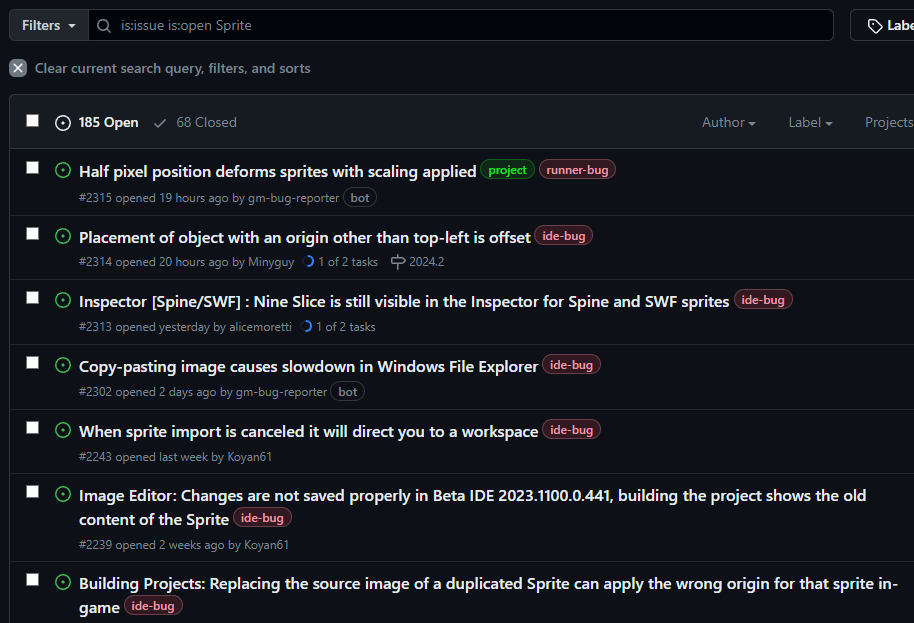This screenshot has width=914, height=623.
Task: Click the task progress icon on issue #2313
Action: coord(308,327)
